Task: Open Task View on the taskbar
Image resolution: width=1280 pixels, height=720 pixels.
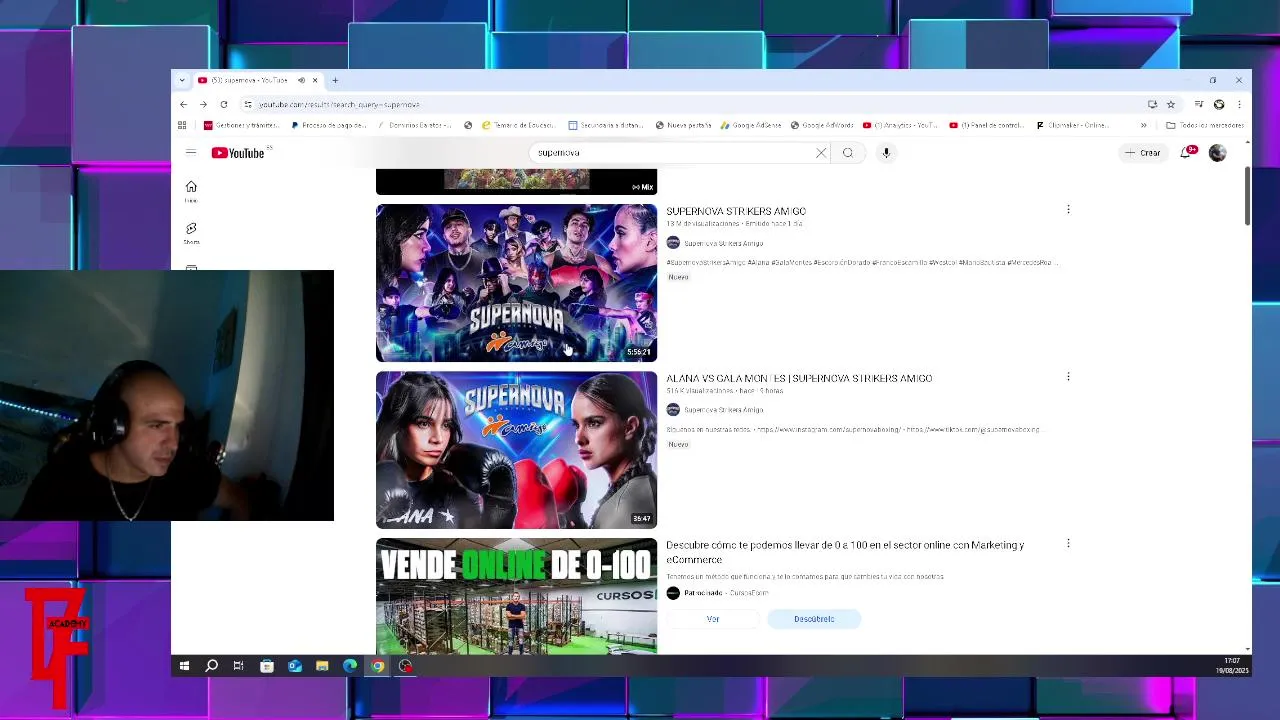Action: pyautogui.click(x=238, y=666)
